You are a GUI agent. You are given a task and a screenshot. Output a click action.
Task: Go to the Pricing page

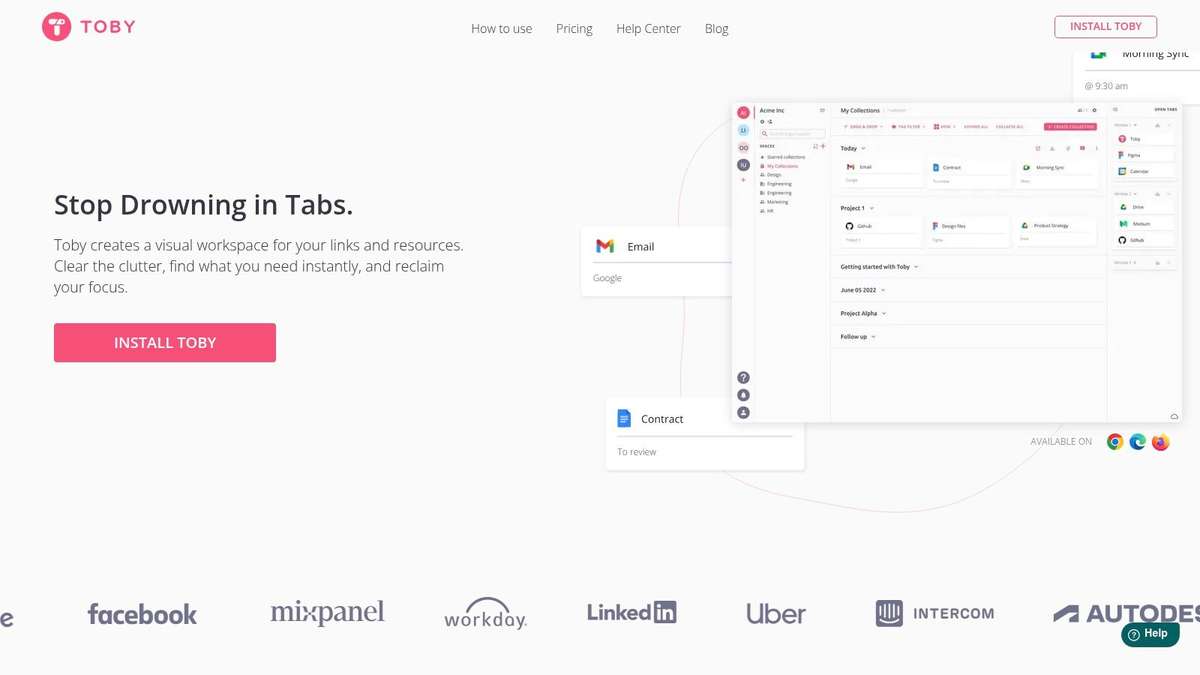[574, 29]
